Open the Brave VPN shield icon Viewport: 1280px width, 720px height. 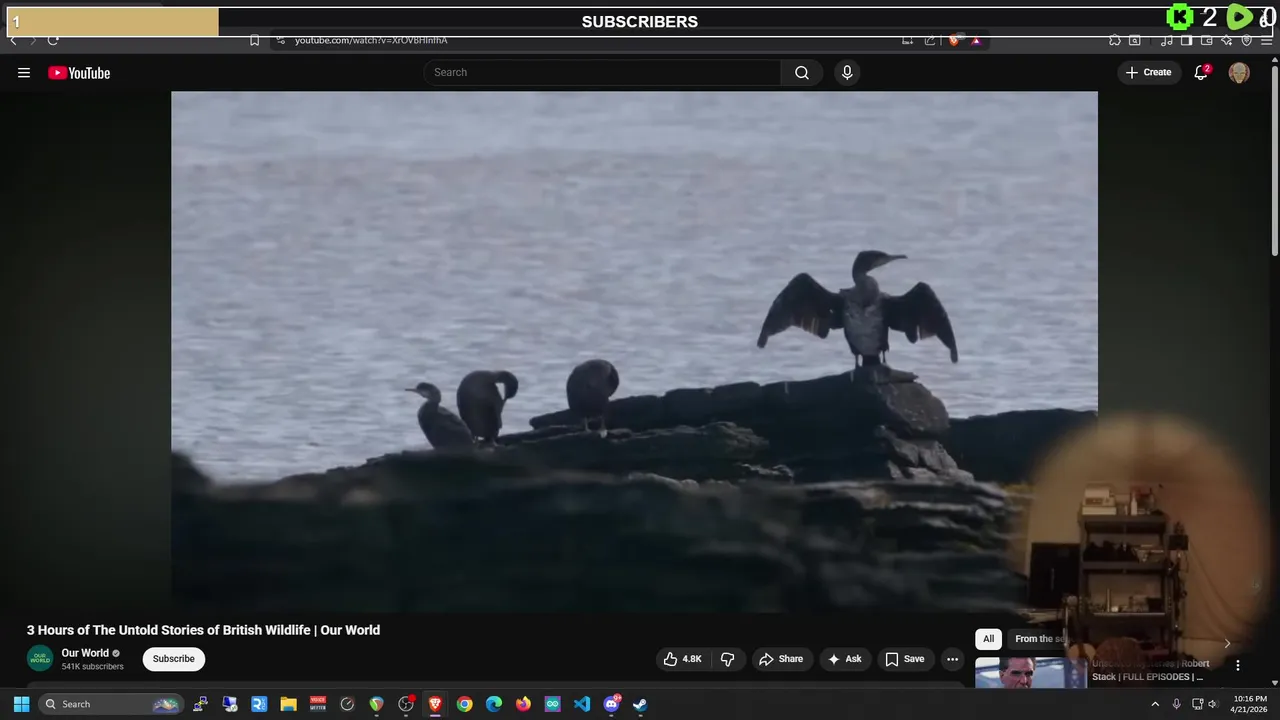click(x=1246, y=40)
